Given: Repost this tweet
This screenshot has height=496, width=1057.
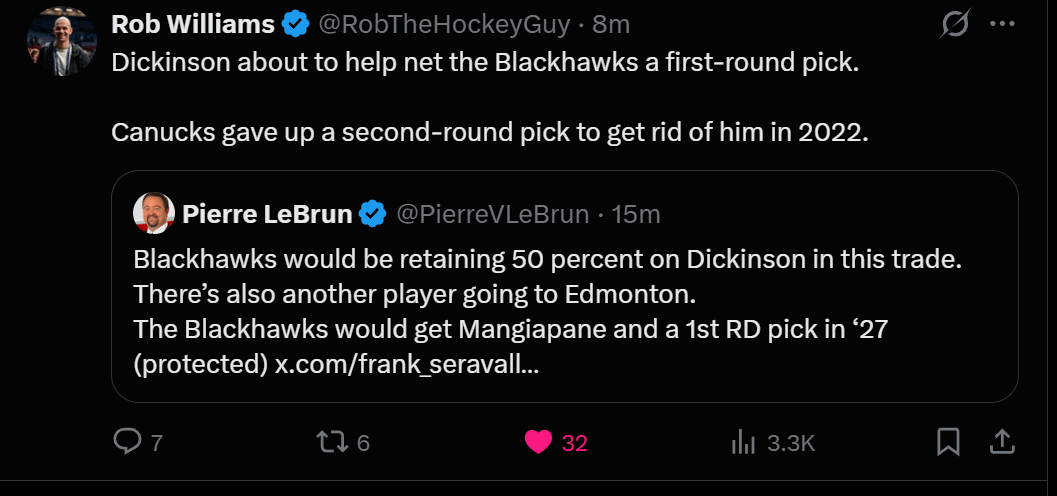Looking at the screenshot, I should pyautogui.click(x=330, y=441).
